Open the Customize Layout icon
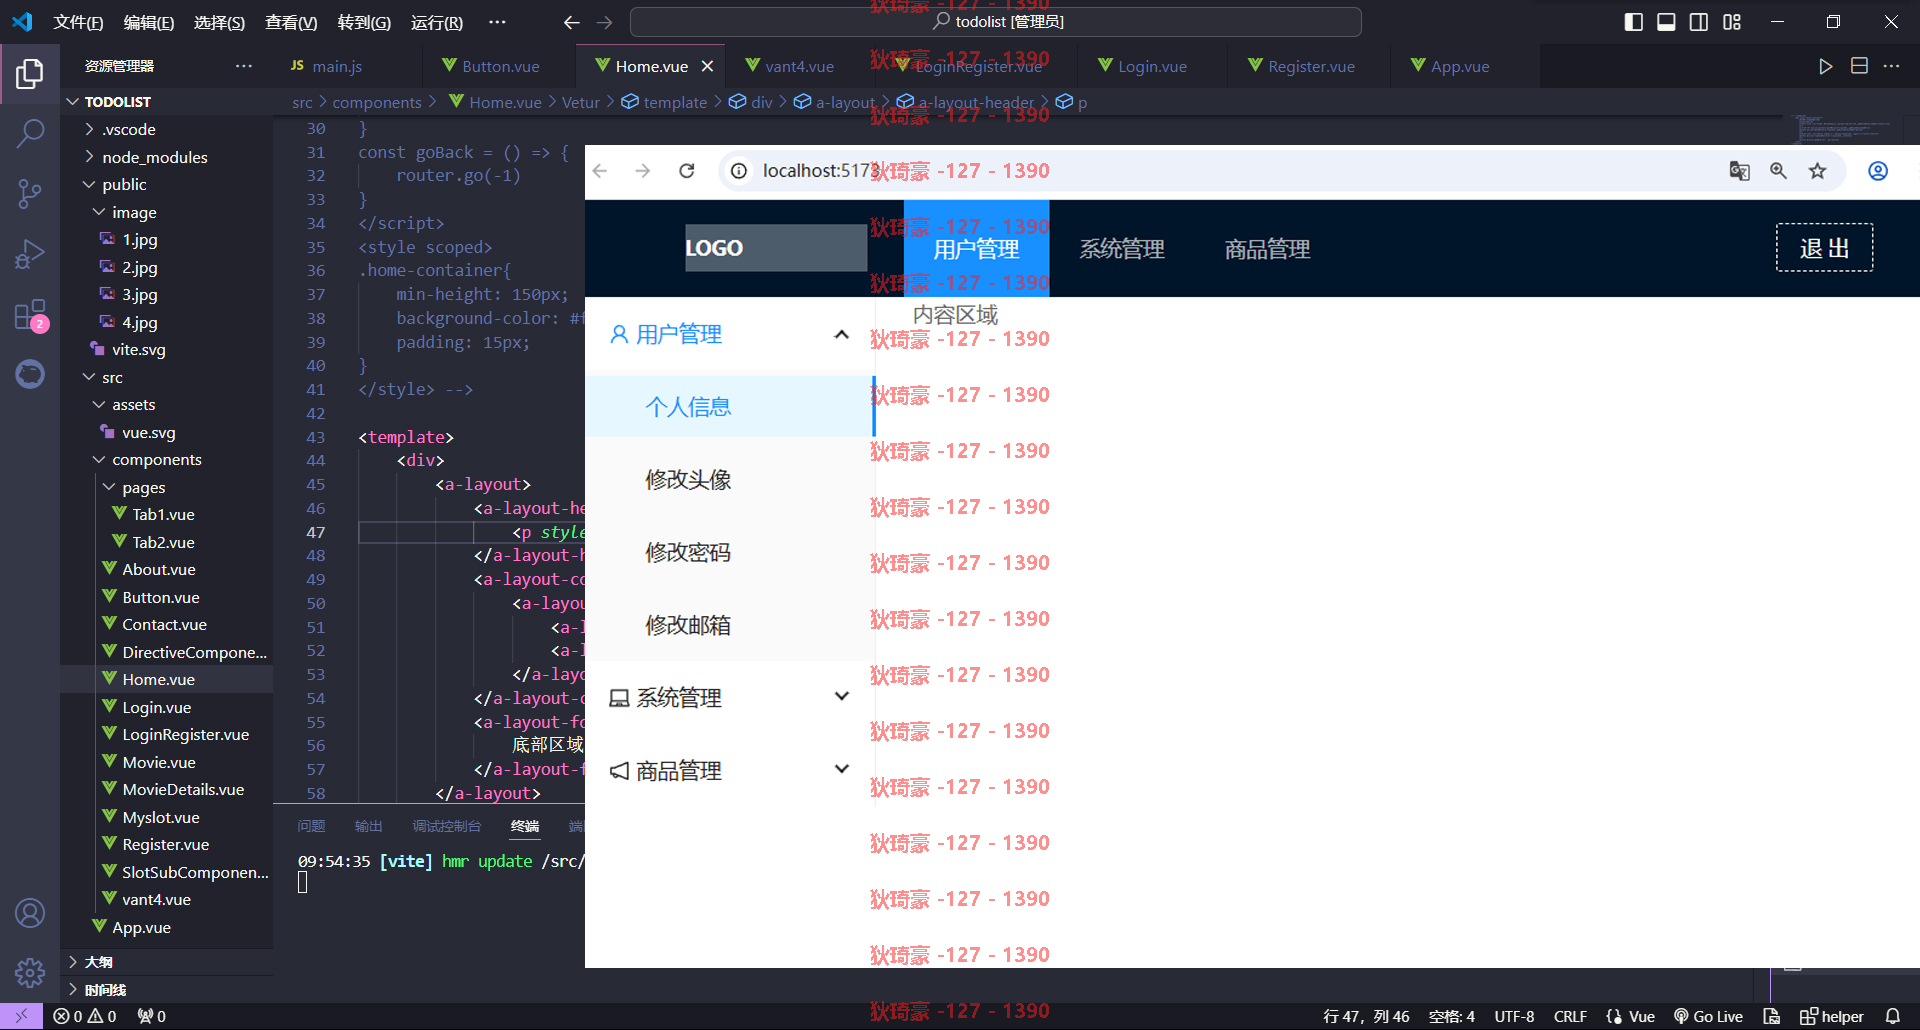The height and width of the screenshot is (1030, 1920). click(1732, 22)
